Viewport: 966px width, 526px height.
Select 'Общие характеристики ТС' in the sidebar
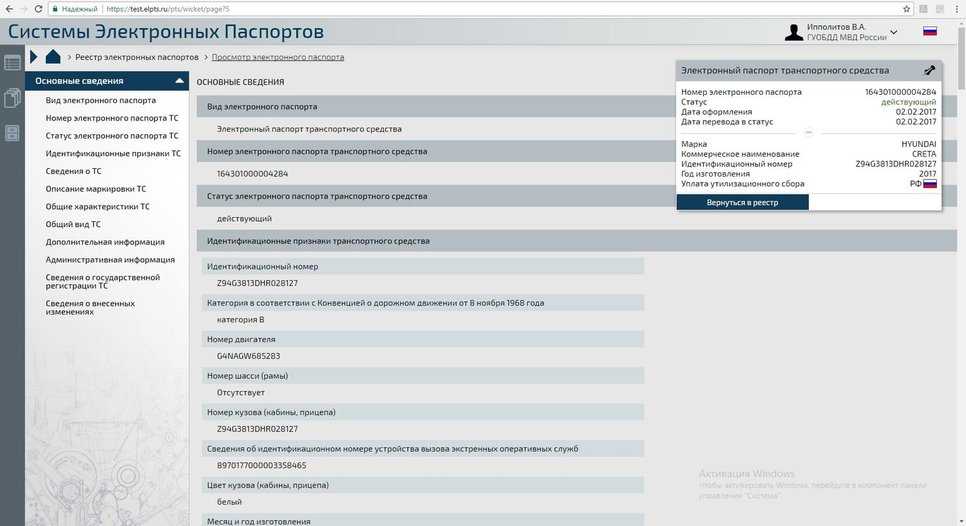pyautogui.click(x=98, y=206)
